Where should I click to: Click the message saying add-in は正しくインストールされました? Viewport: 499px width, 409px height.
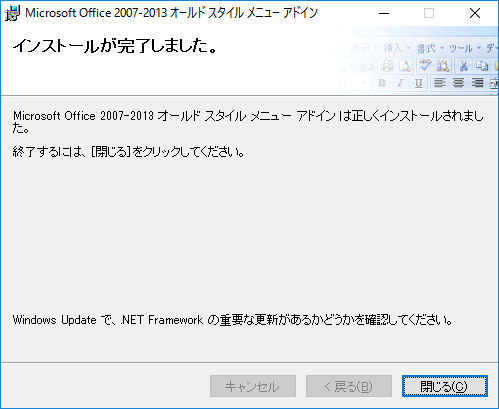[248, 122]
